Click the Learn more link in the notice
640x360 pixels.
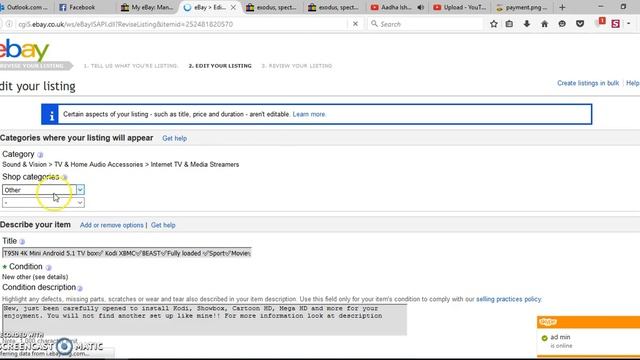[309, 114]
